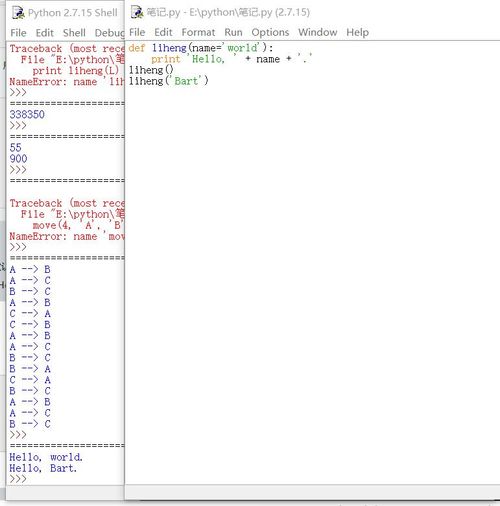Open the editor's File menu

pyautogui.click(x=137, y=32)
